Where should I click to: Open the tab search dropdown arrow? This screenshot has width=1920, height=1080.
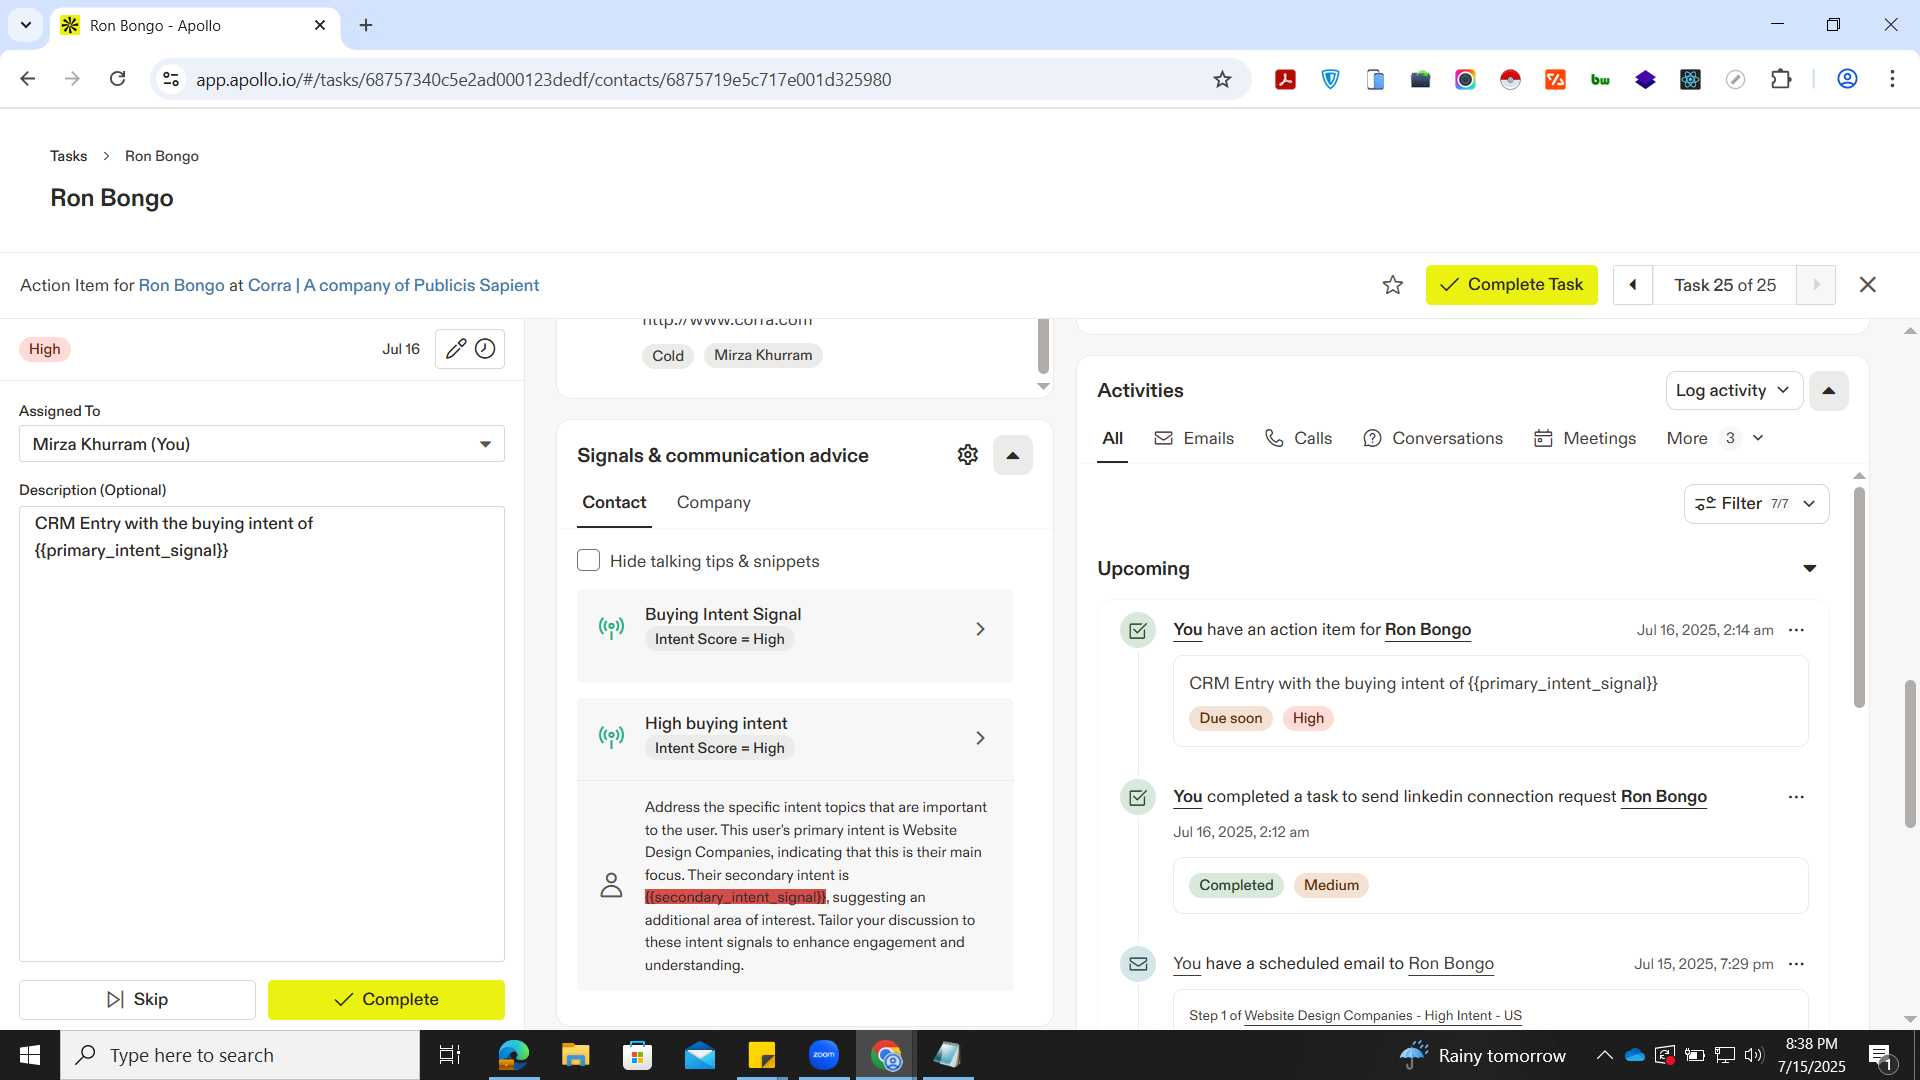point(26,25)
